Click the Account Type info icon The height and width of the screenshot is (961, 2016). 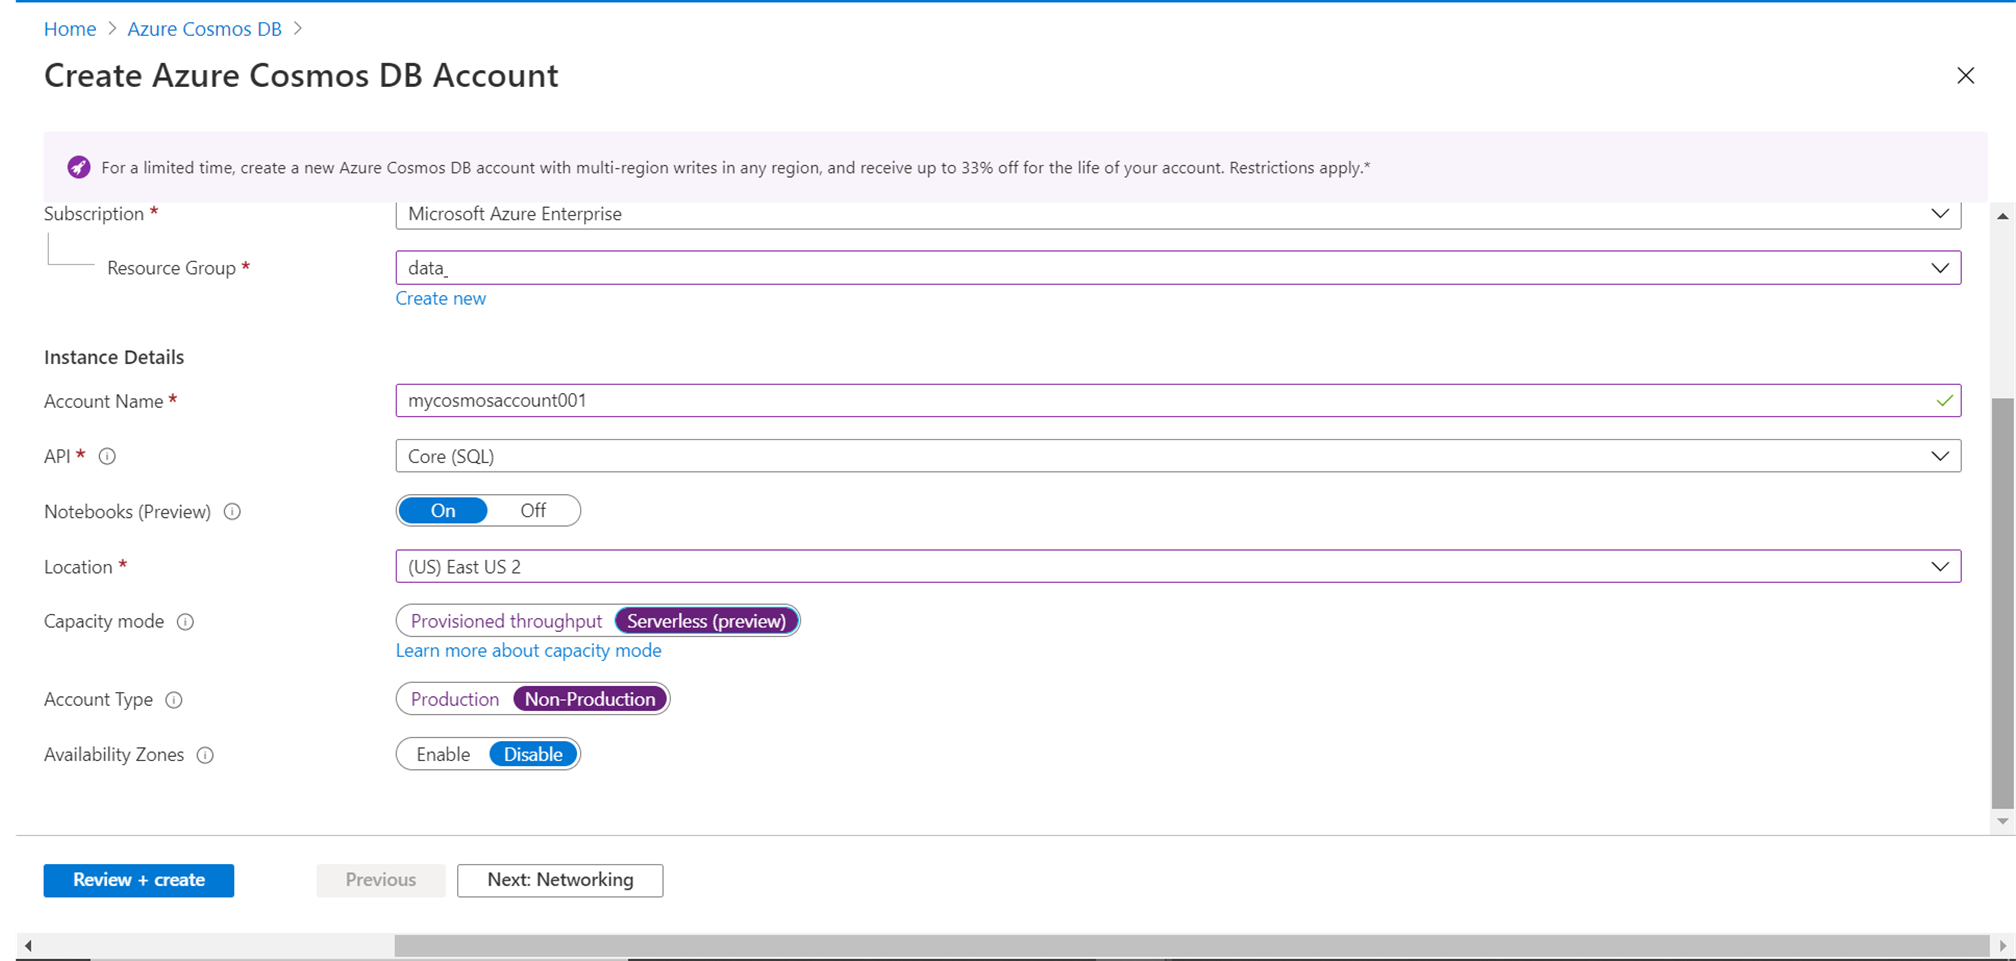coord(174,700)
